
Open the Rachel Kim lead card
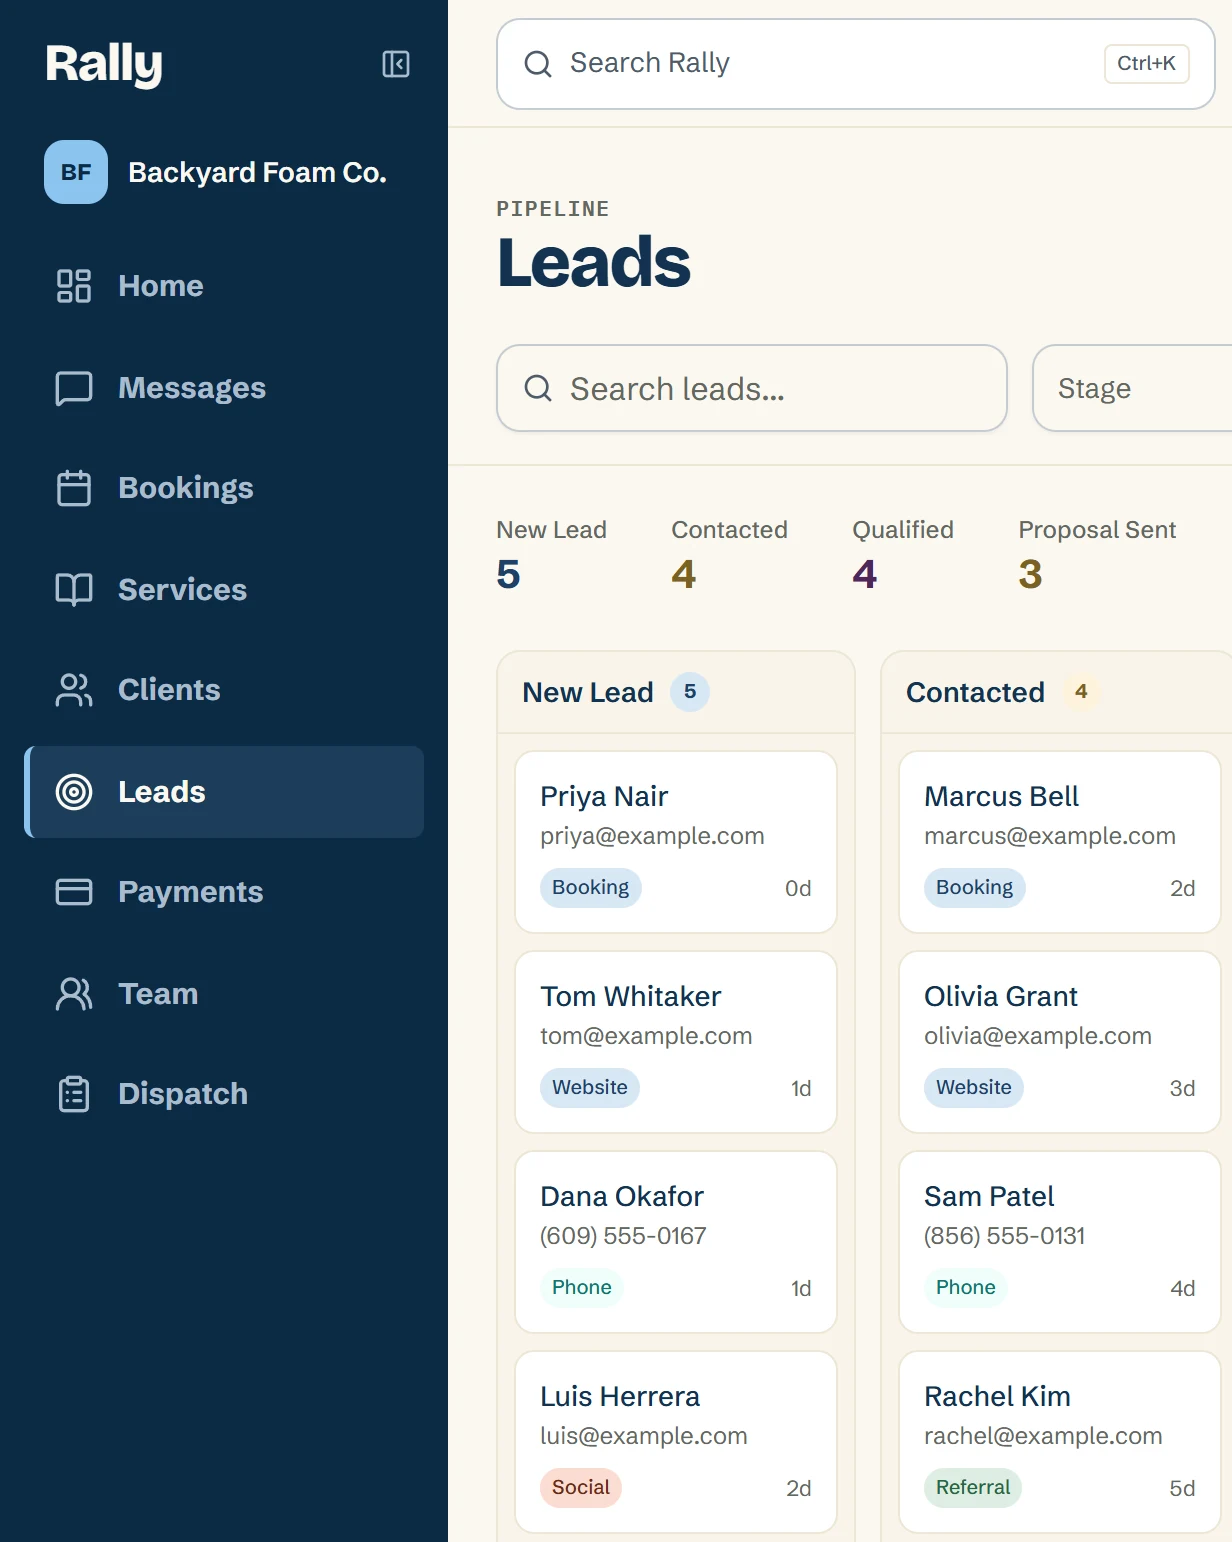tap(1060, 1442)
